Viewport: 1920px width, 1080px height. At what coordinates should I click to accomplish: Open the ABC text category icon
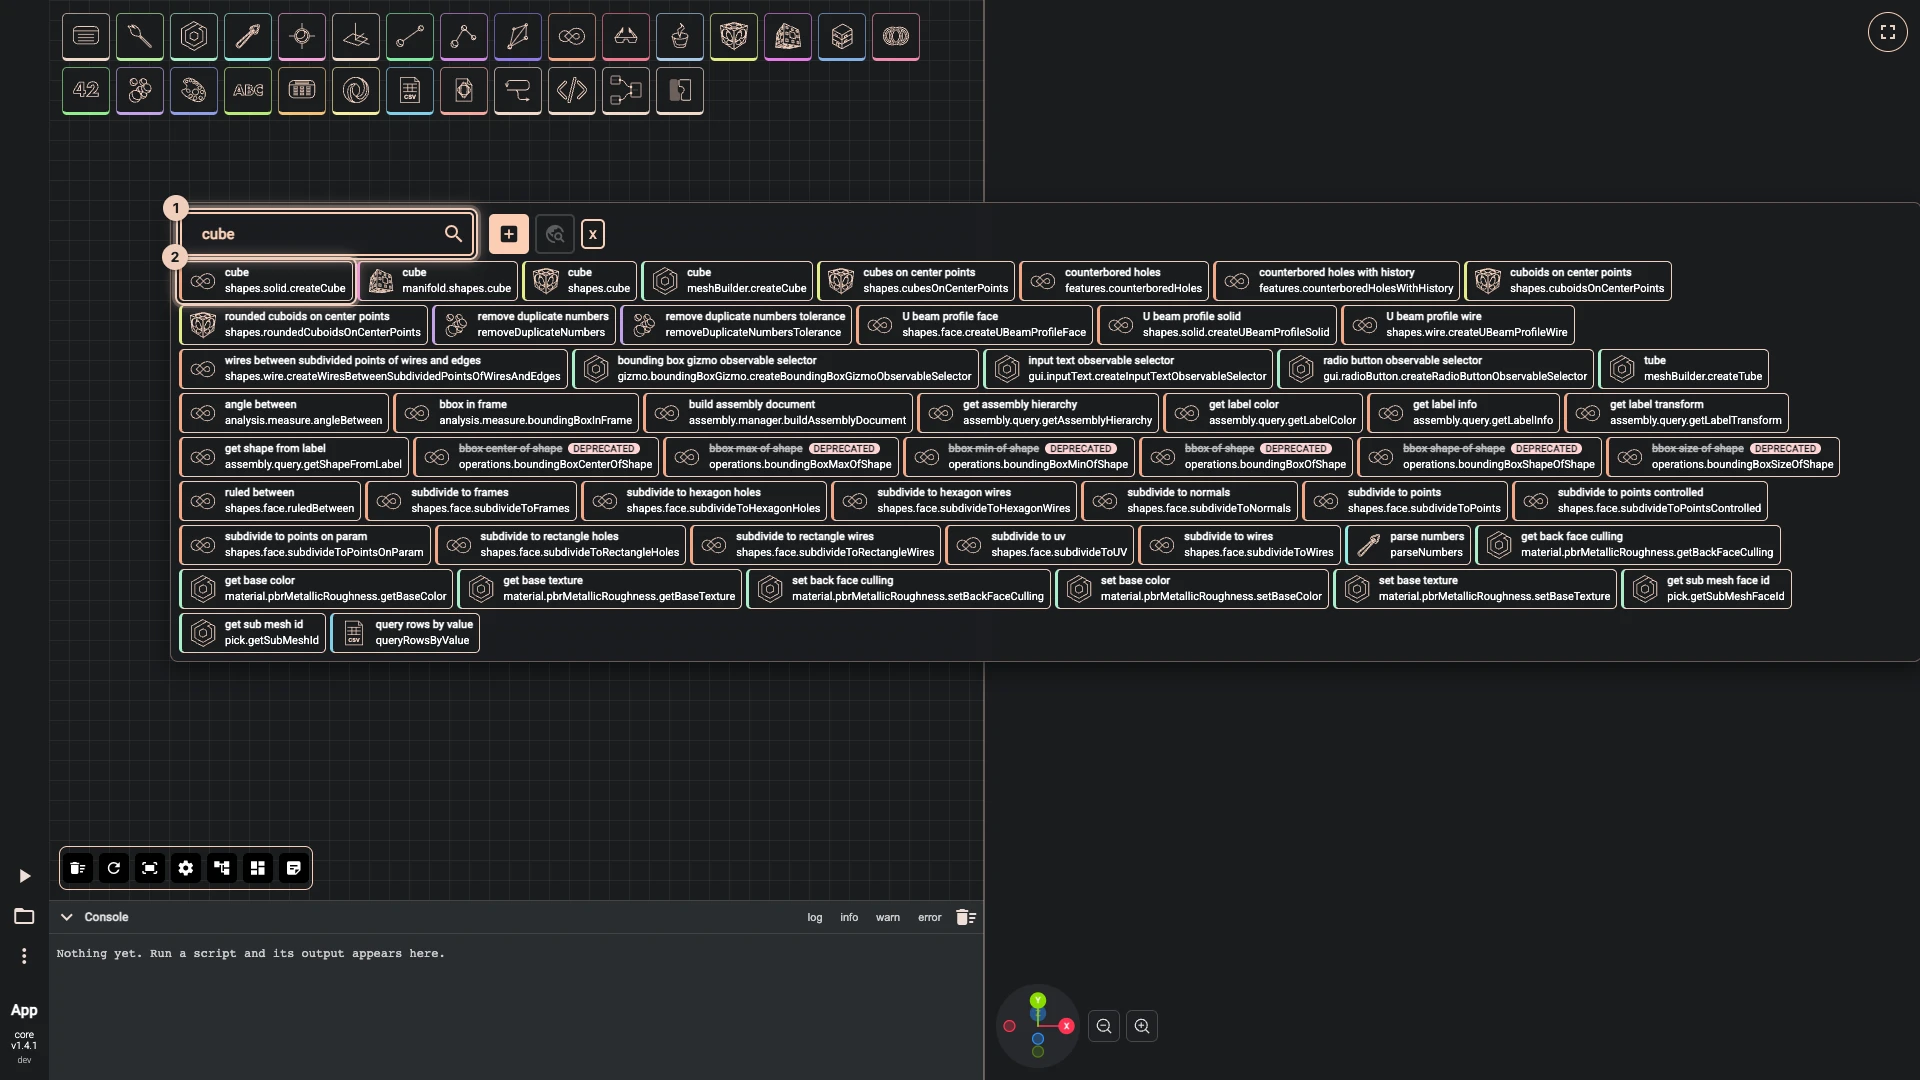[248, 91]
